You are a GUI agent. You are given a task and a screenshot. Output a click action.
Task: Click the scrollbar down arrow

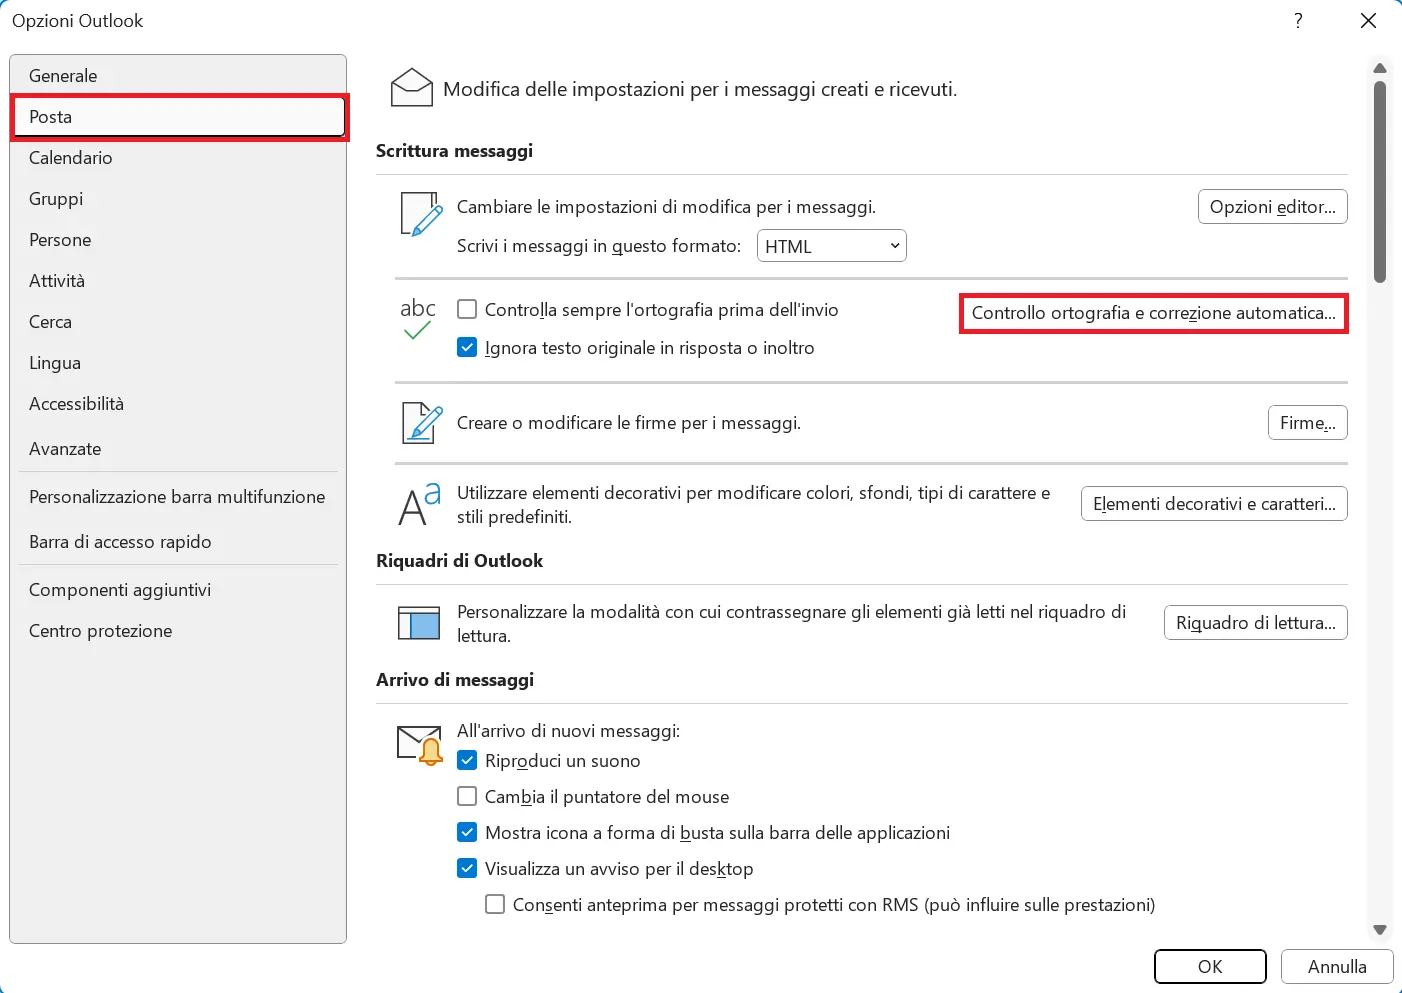[x=1380, y=930]
